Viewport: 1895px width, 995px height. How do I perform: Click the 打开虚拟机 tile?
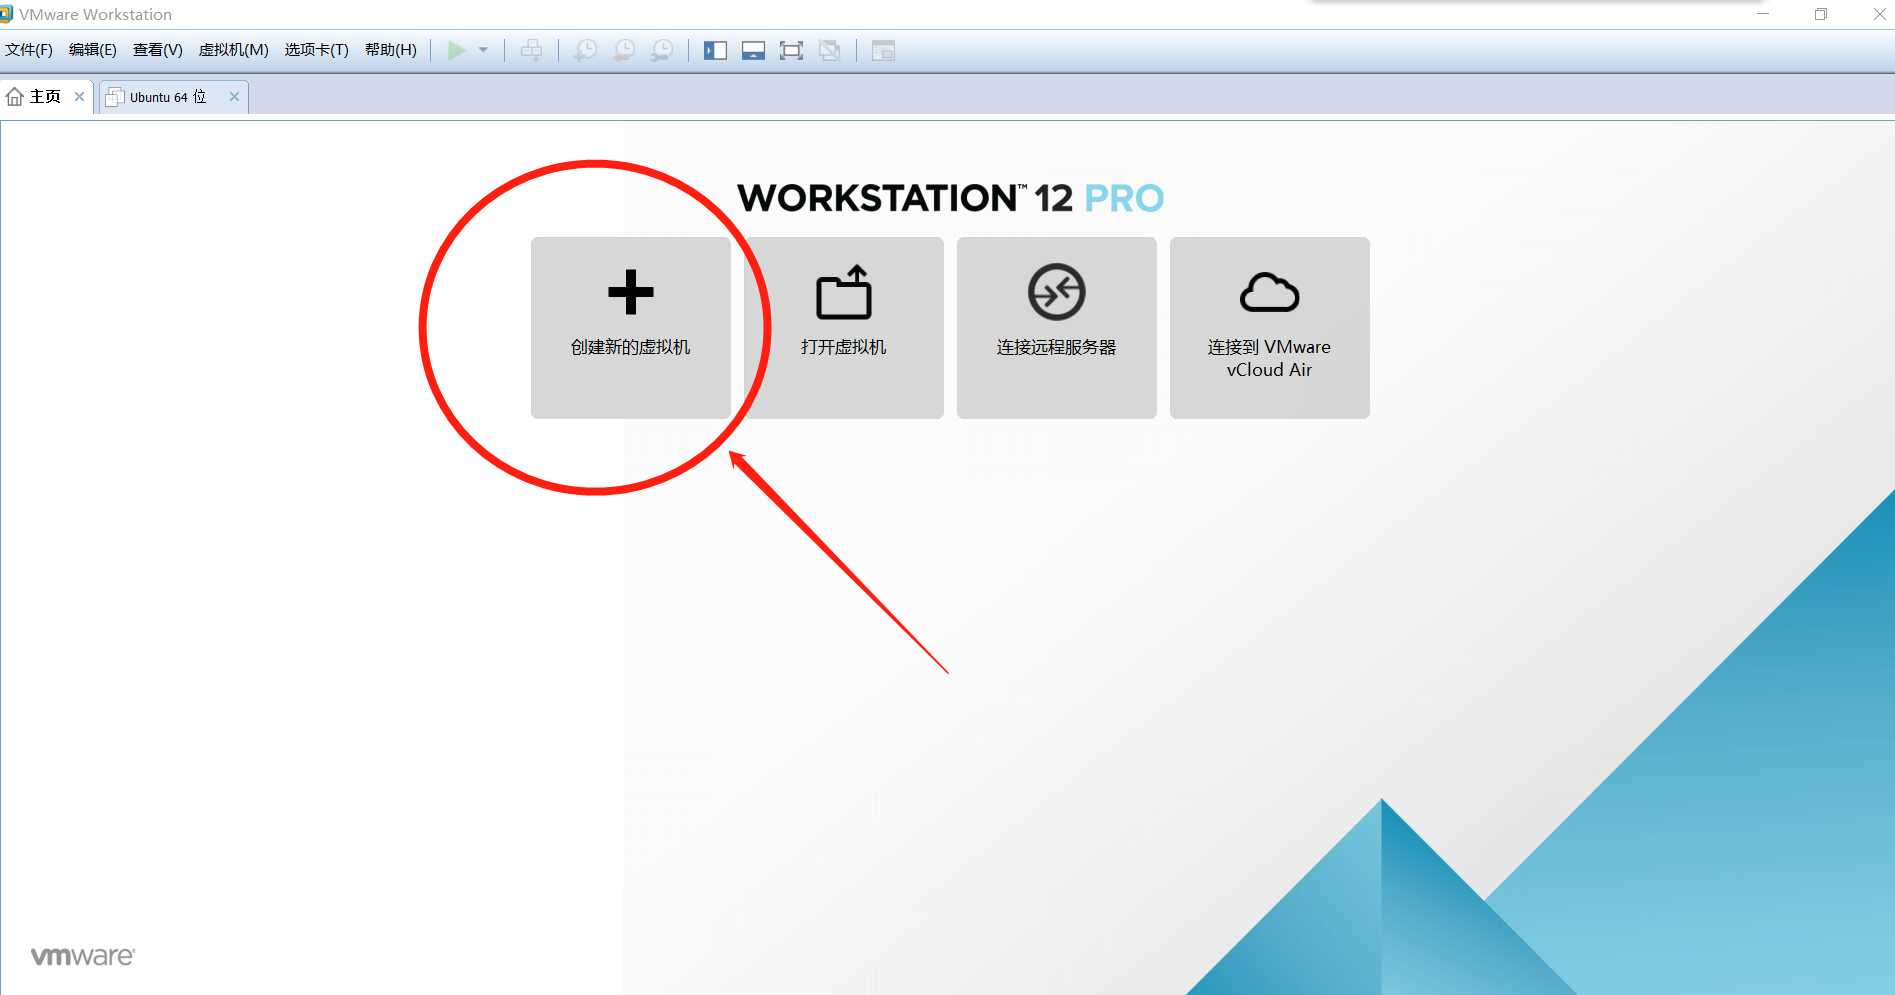844,328
